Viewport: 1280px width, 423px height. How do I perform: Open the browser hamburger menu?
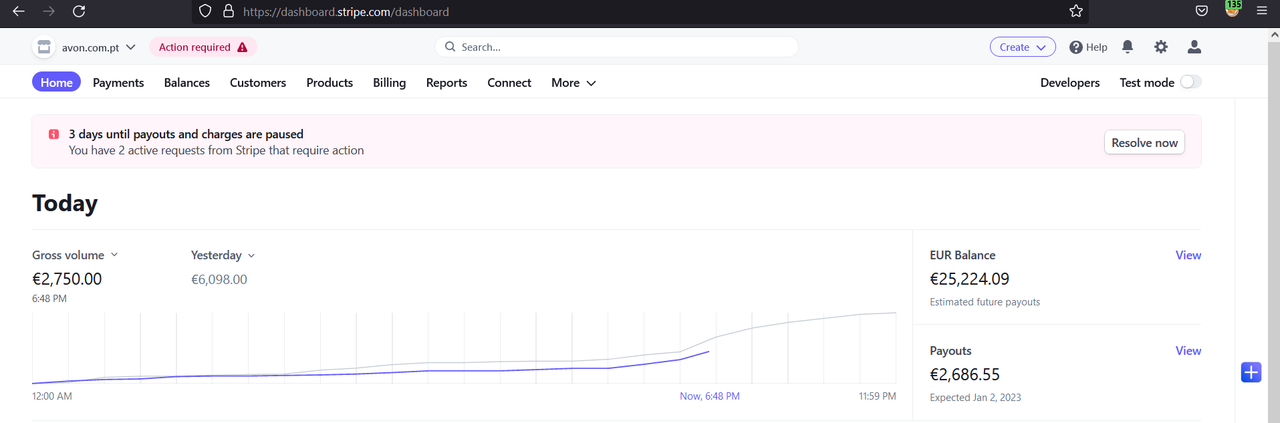click(1262, 11)
